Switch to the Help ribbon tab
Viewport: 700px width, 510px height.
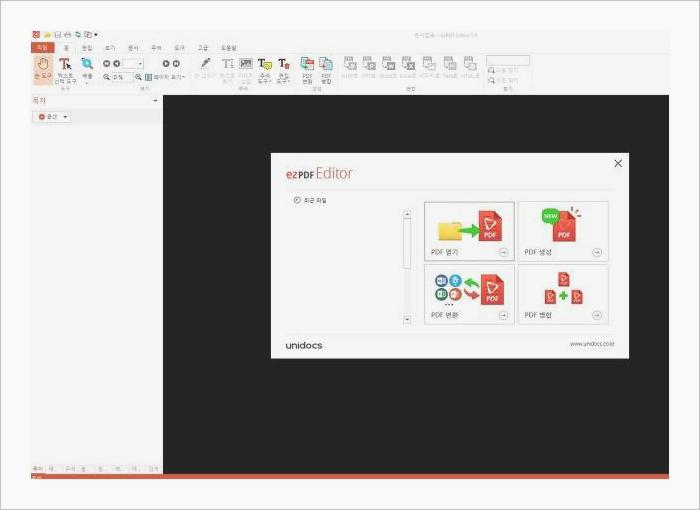click(x=229, y=48)
